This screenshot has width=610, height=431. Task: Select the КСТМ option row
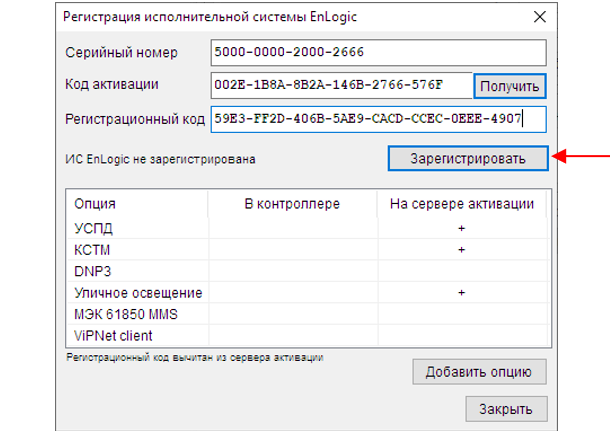point(308,249)
